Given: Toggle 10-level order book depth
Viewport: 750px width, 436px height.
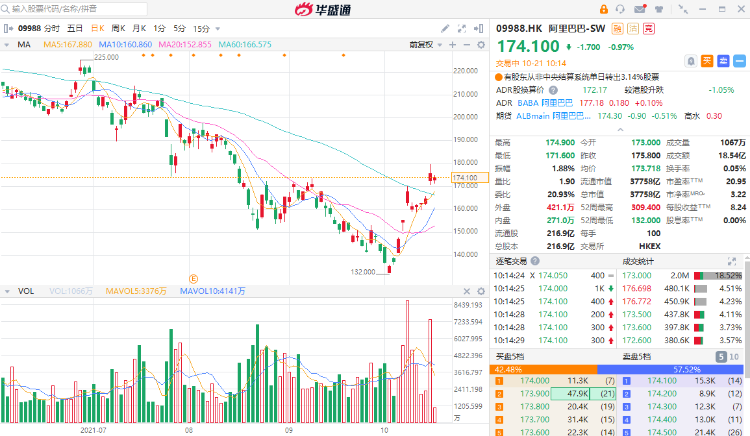Looking at the screenshot, I should coord(734,357).
